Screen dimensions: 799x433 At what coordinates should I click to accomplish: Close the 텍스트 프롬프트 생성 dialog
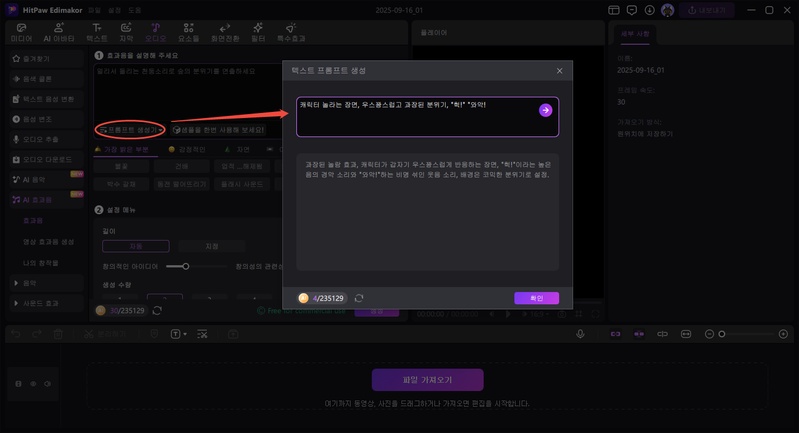tap(560, 71)
